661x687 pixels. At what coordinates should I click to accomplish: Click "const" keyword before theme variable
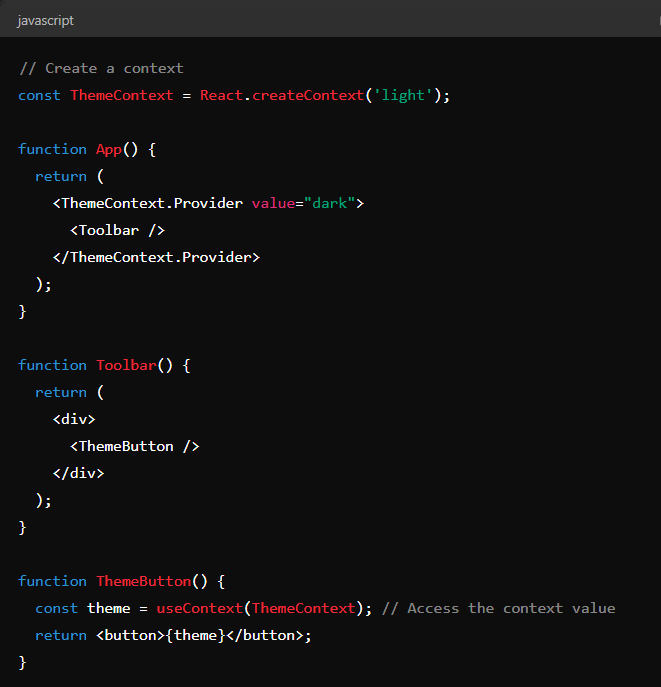click(57, 609)
